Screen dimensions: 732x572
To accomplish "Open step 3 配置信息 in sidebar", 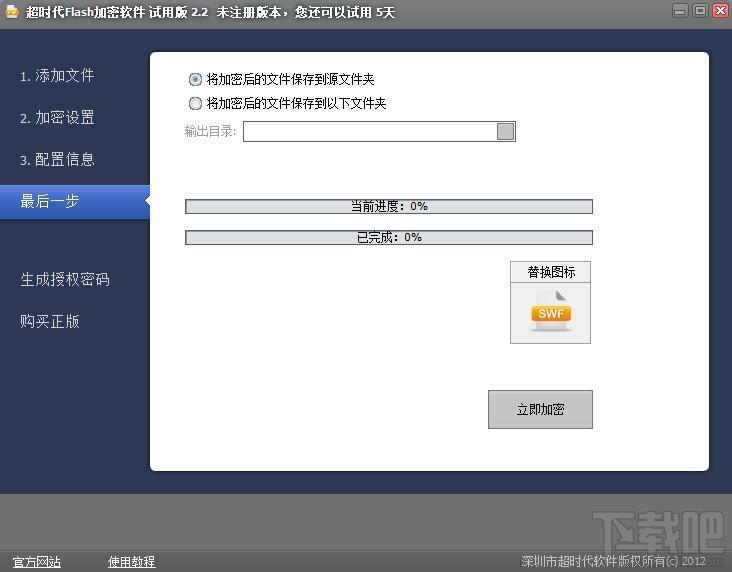I will pos(57,159).
